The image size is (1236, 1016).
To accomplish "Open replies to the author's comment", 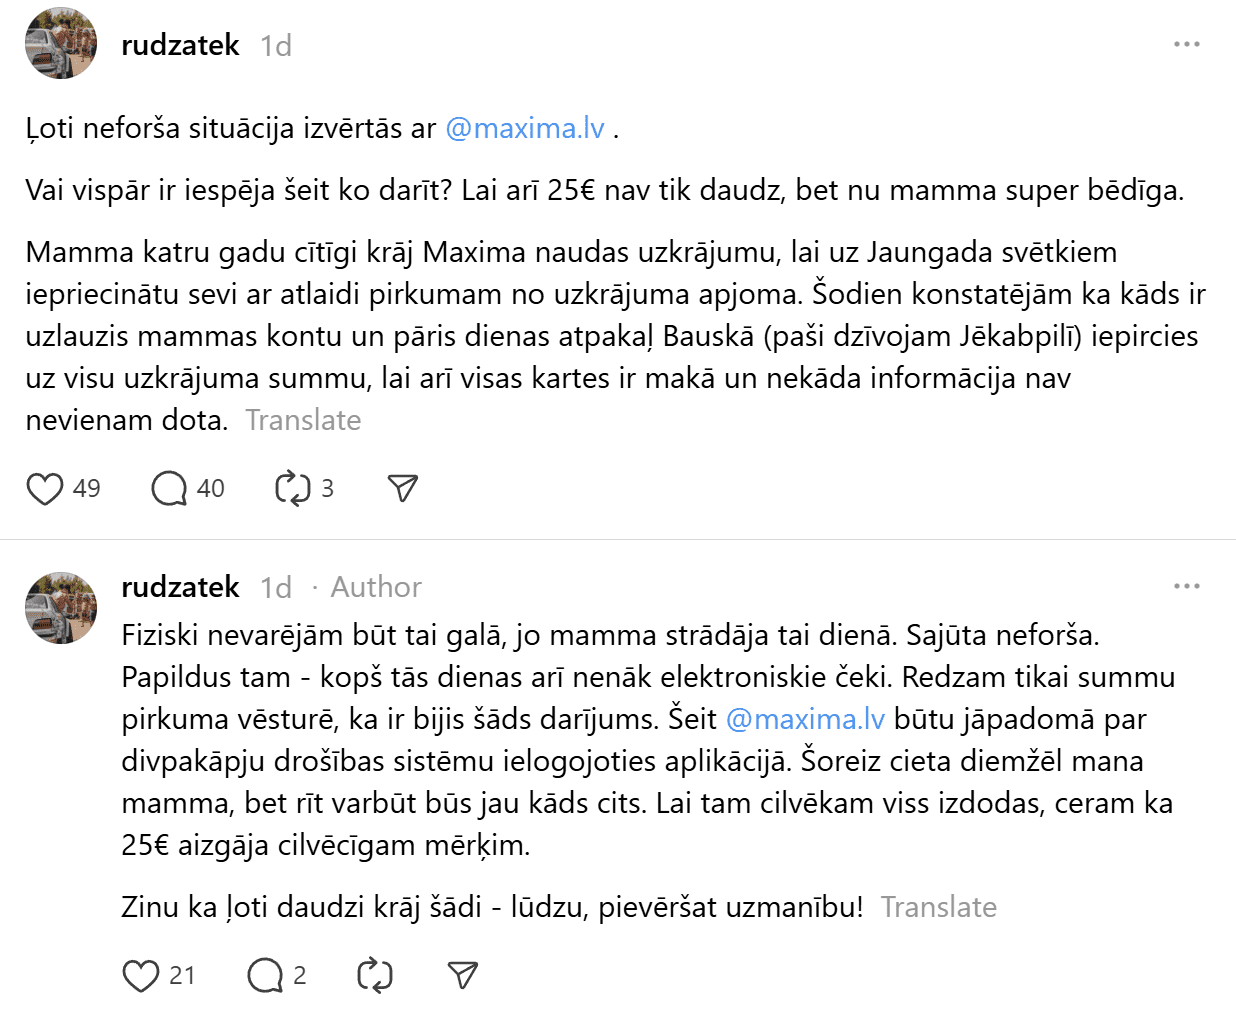I will pyautogui.click(x=265, y=976).
